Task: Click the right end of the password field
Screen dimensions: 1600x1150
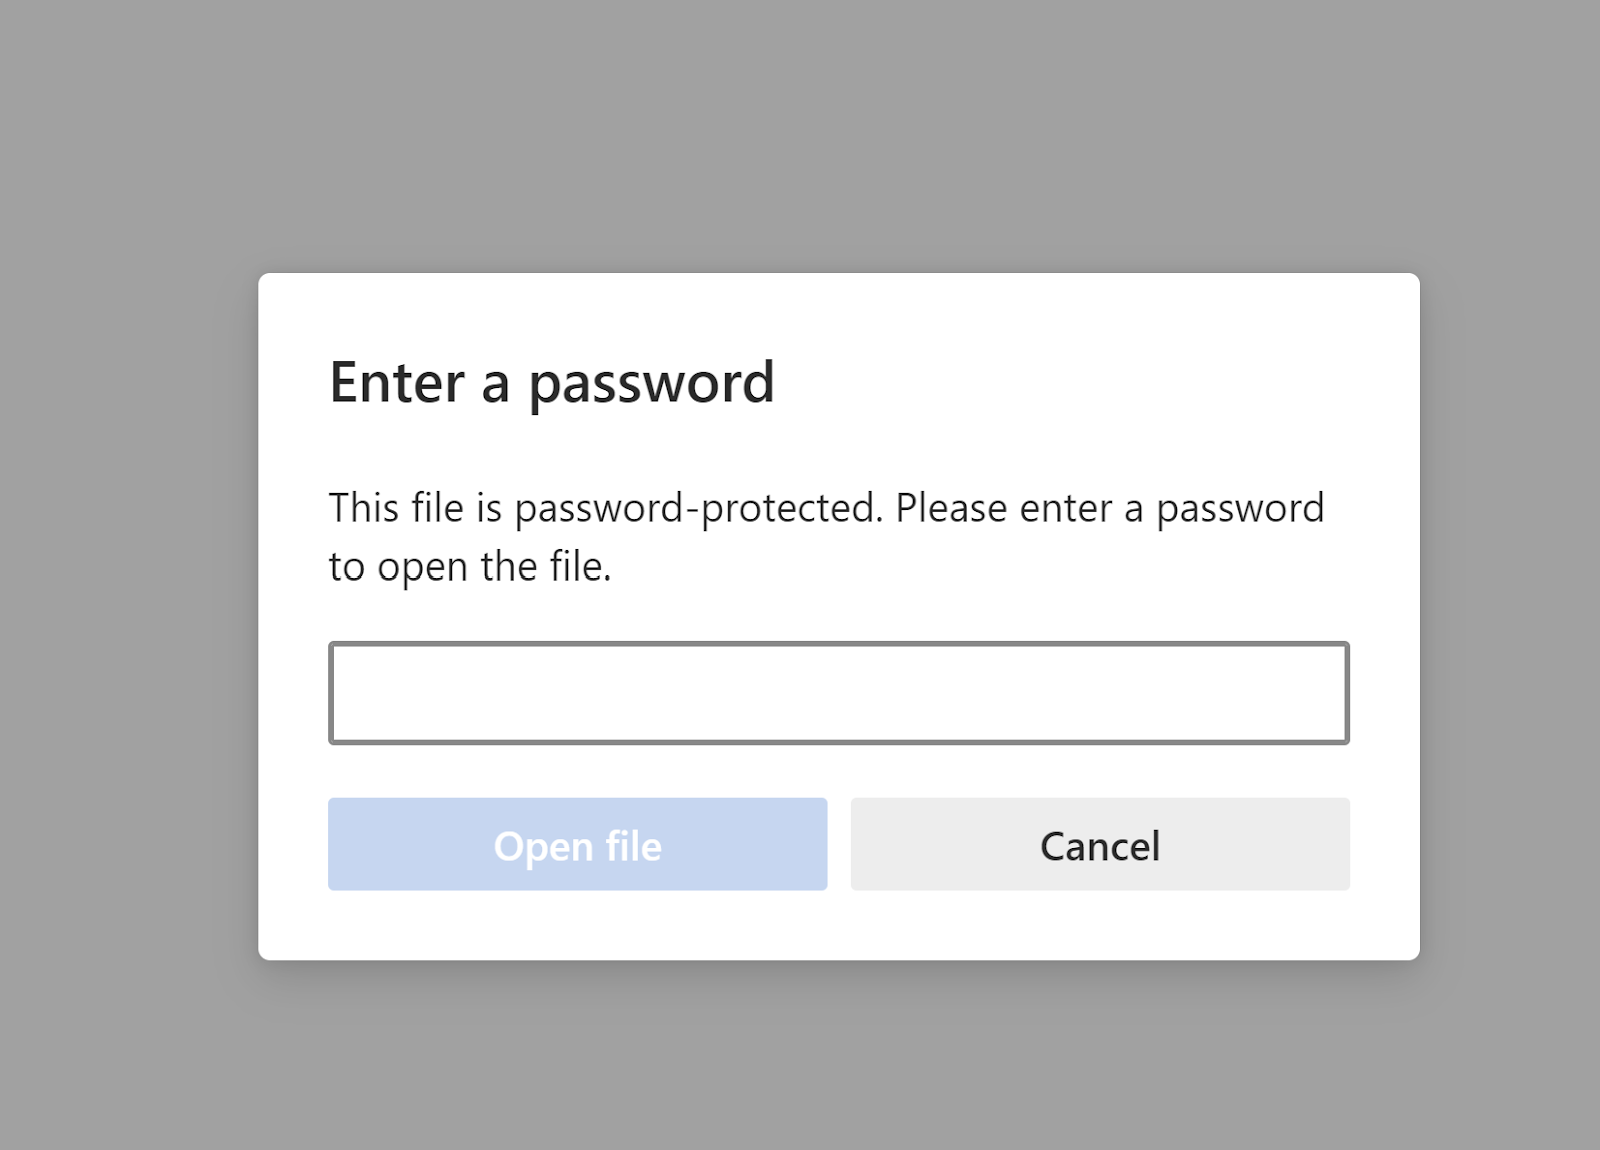Action: point(1330,693)
